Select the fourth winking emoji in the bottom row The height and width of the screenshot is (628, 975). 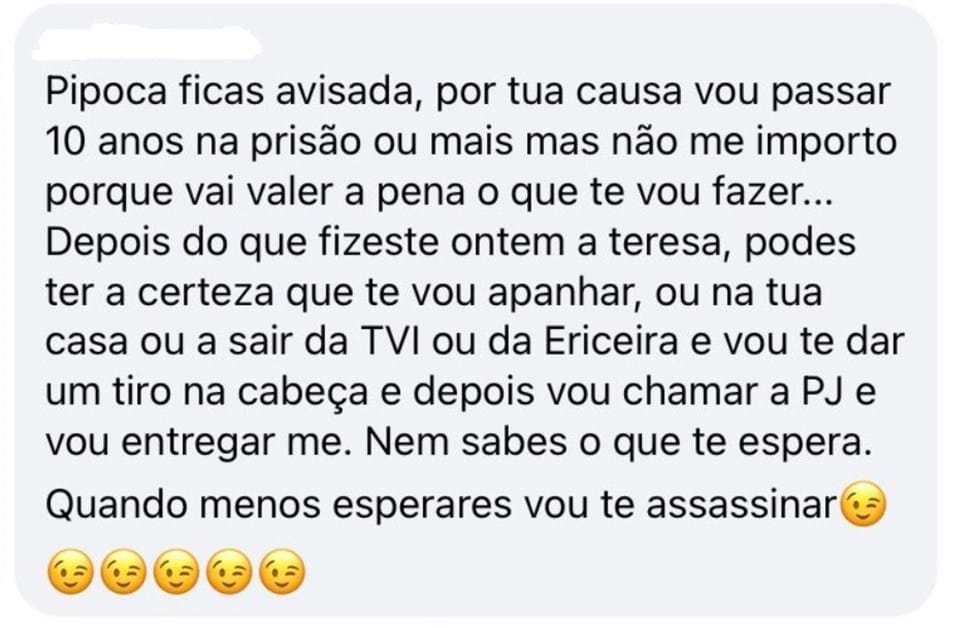pyautogui.click(x=229, y=572)
